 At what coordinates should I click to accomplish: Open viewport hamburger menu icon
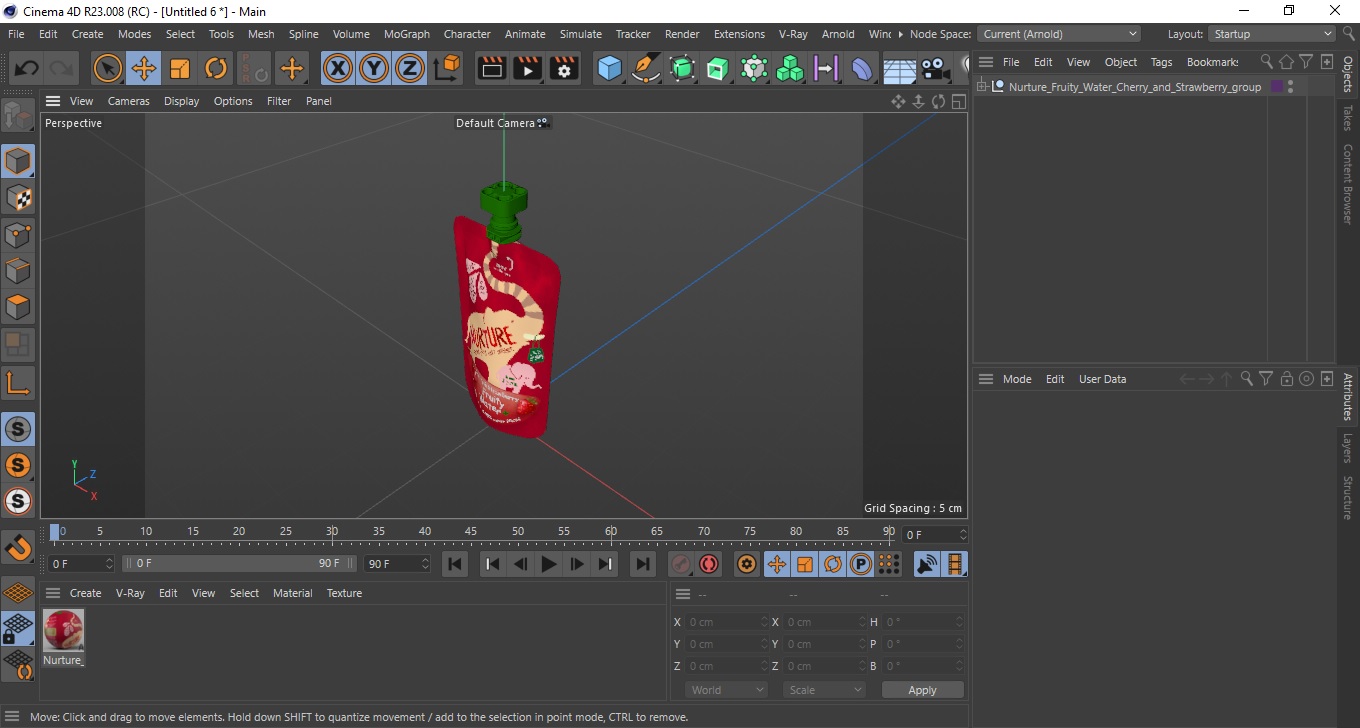tap(53, 101)
